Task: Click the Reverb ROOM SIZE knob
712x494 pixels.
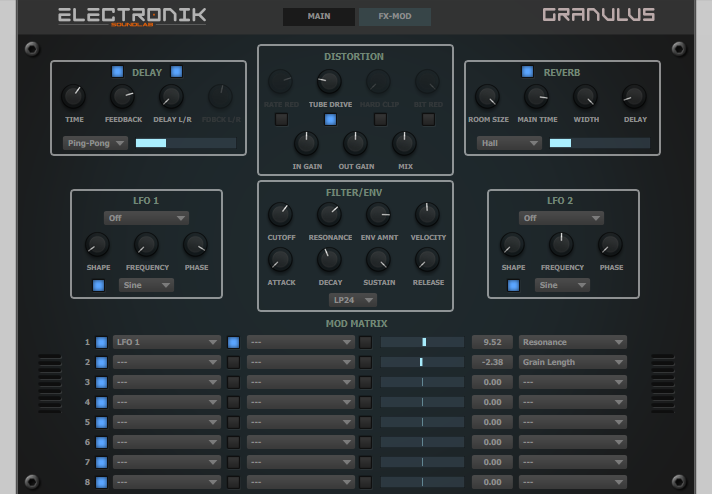Action: click(488, 96)
